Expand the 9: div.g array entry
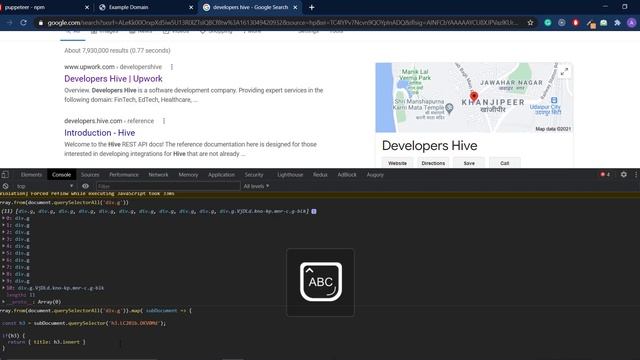The image size is (640, 360). pyautogui.click(x=4, y=281)
